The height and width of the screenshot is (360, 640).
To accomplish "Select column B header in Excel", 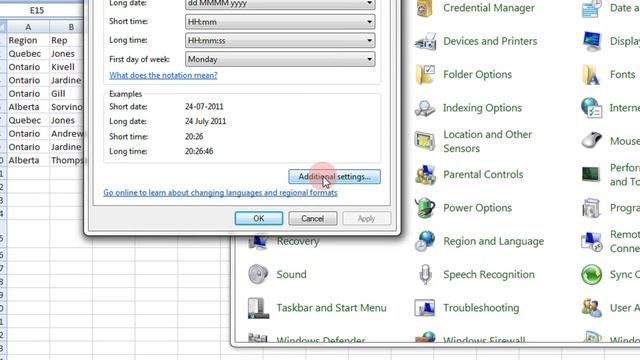I will (67, 27).
